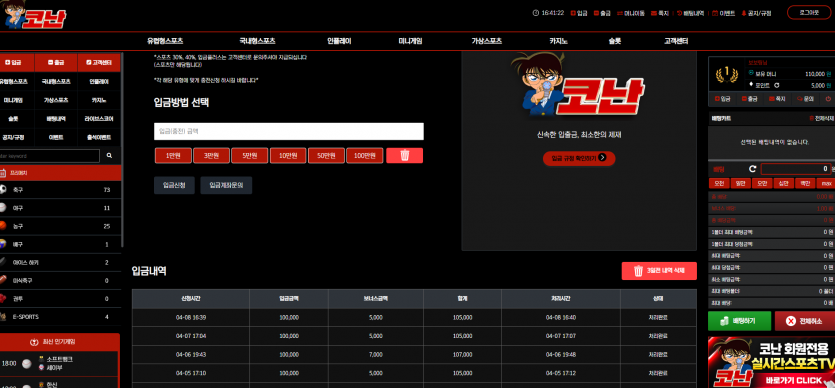Open the 카지노 main menu item
The image size is (835, 388).
pos(559,41)
